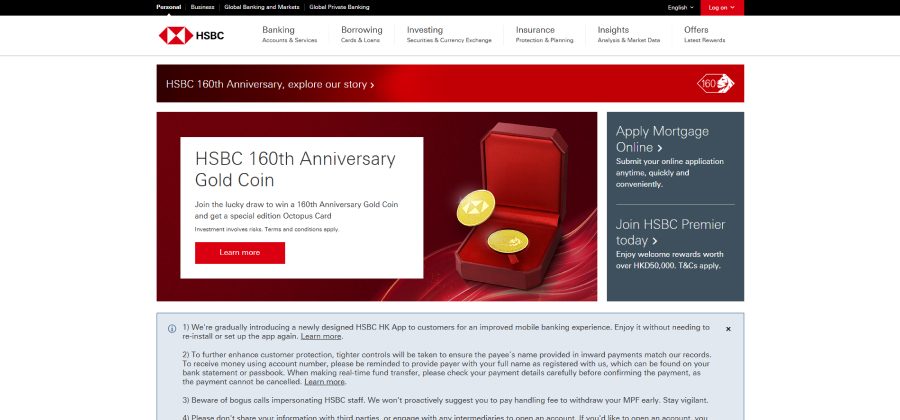Open the Banking menu
This screenshot has width=900, height=420.
click(289, 34)
